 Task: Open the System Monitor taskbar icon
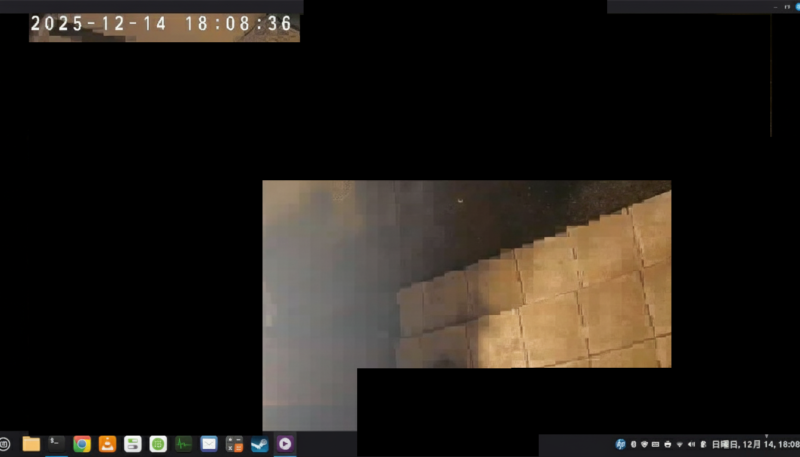(184, 444)
